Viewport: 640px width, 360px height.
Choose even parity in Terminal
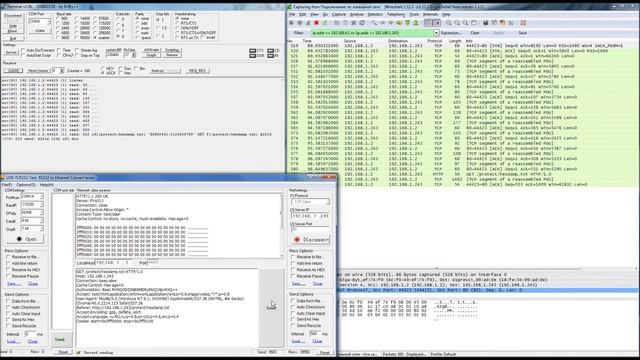point(142,28)
